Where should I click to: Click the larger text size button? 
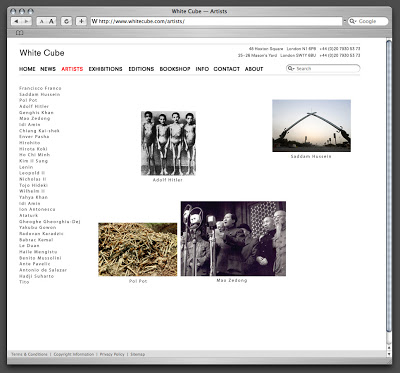(x=51, y=21)
